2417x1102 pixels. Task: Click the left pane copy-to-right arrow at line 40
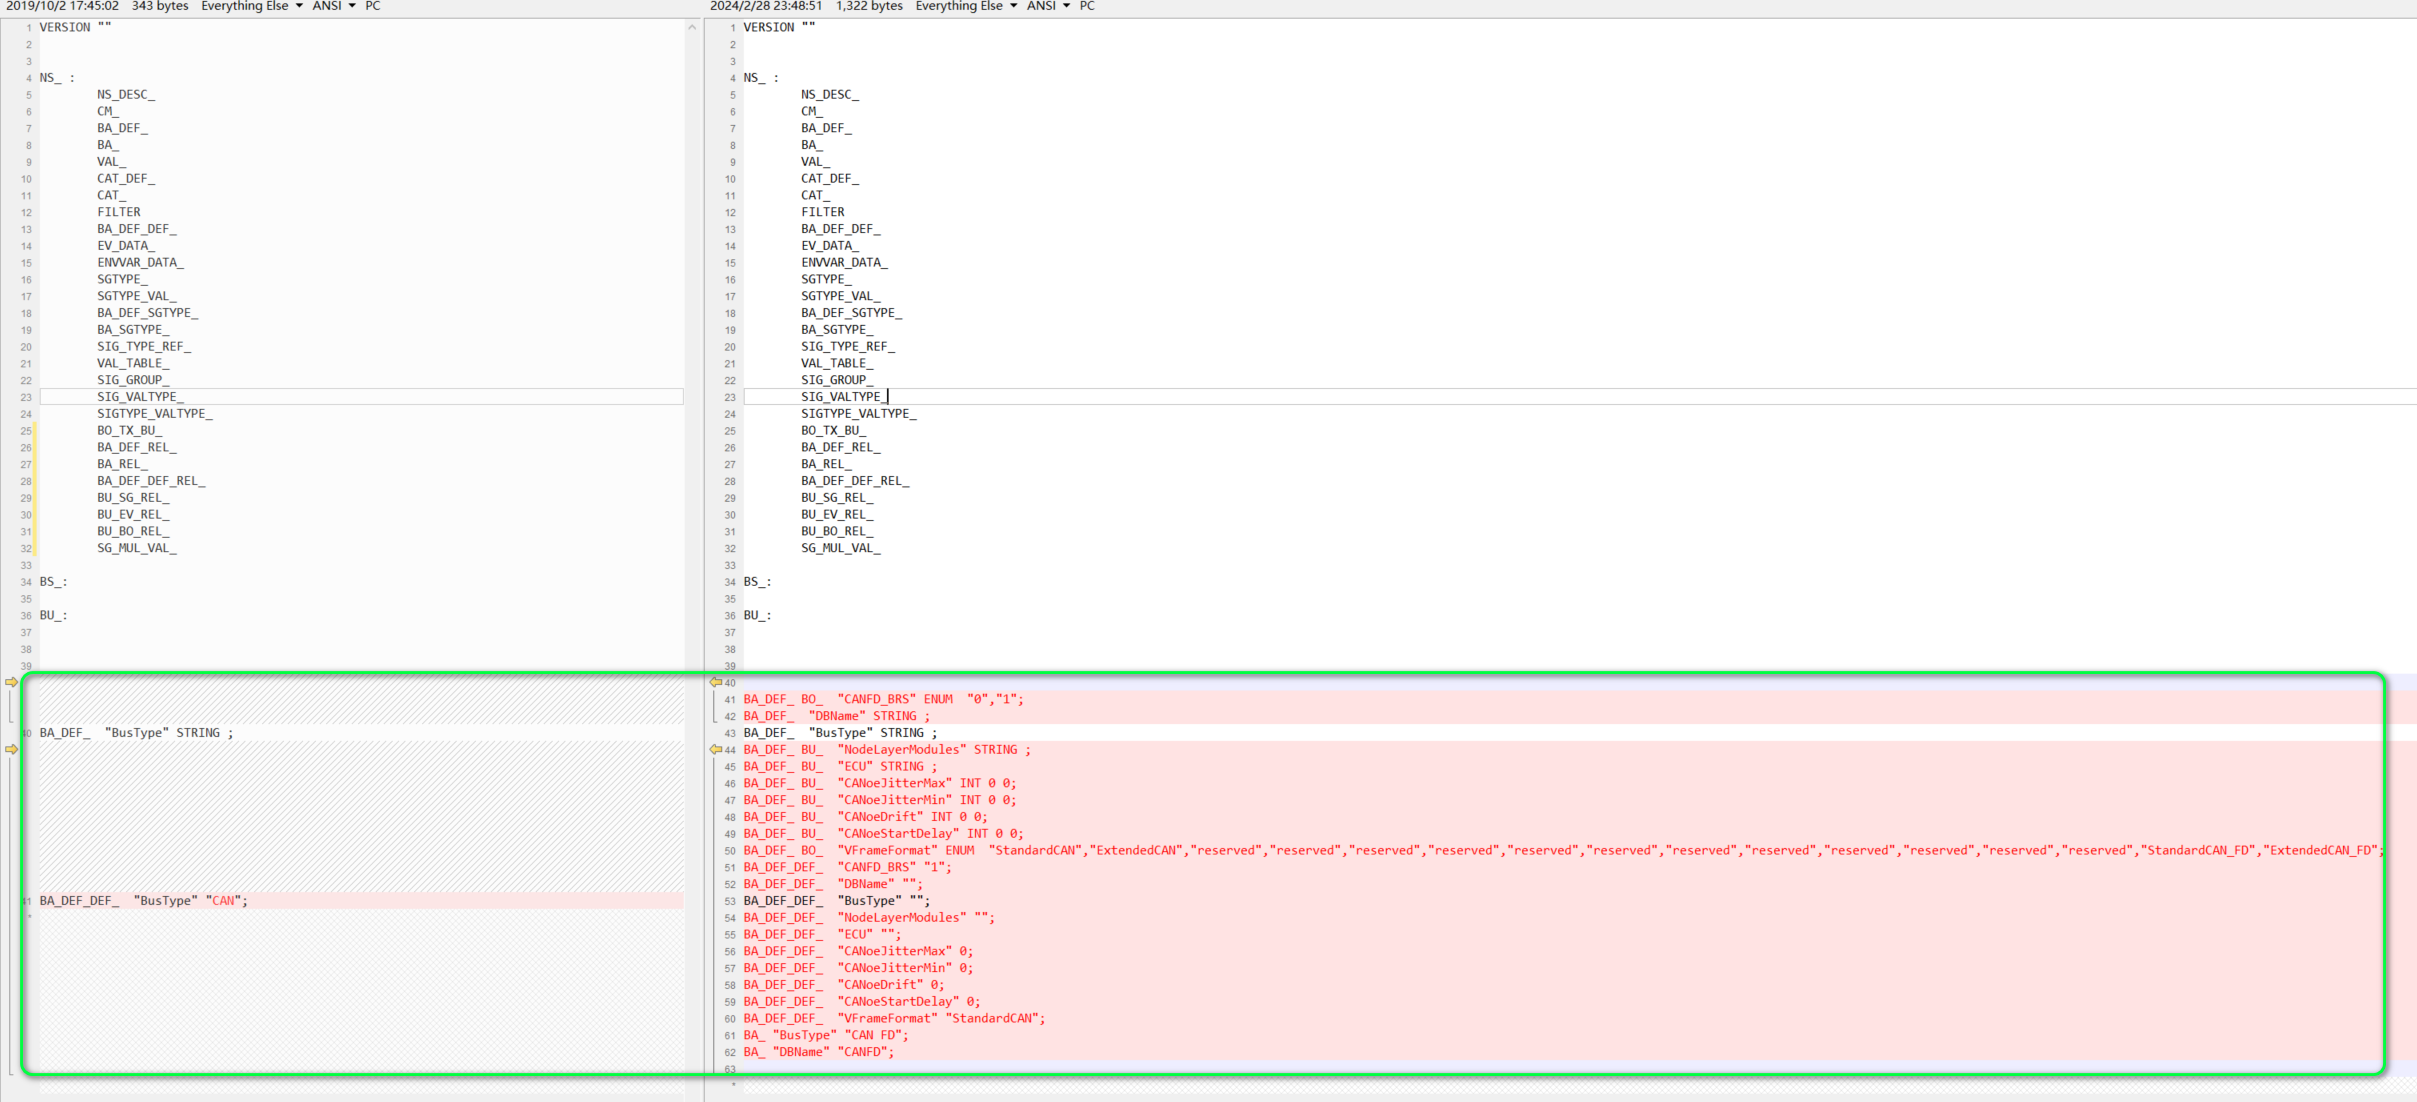pos(11,682)
